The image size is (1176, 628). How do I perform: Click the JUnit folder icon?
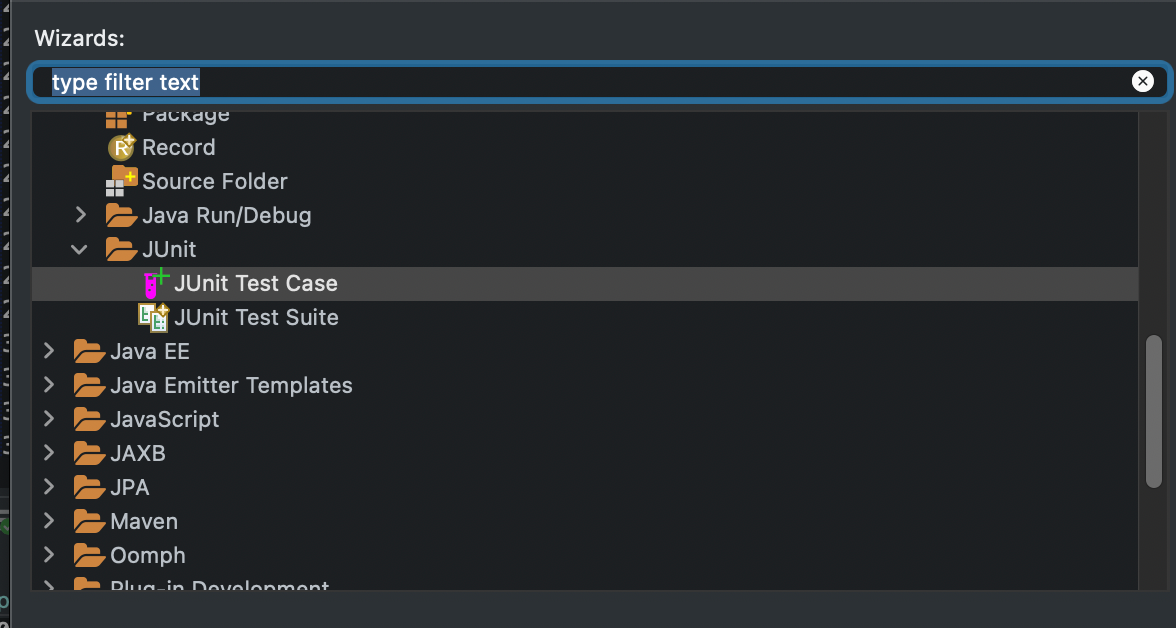tap(120, 249)
